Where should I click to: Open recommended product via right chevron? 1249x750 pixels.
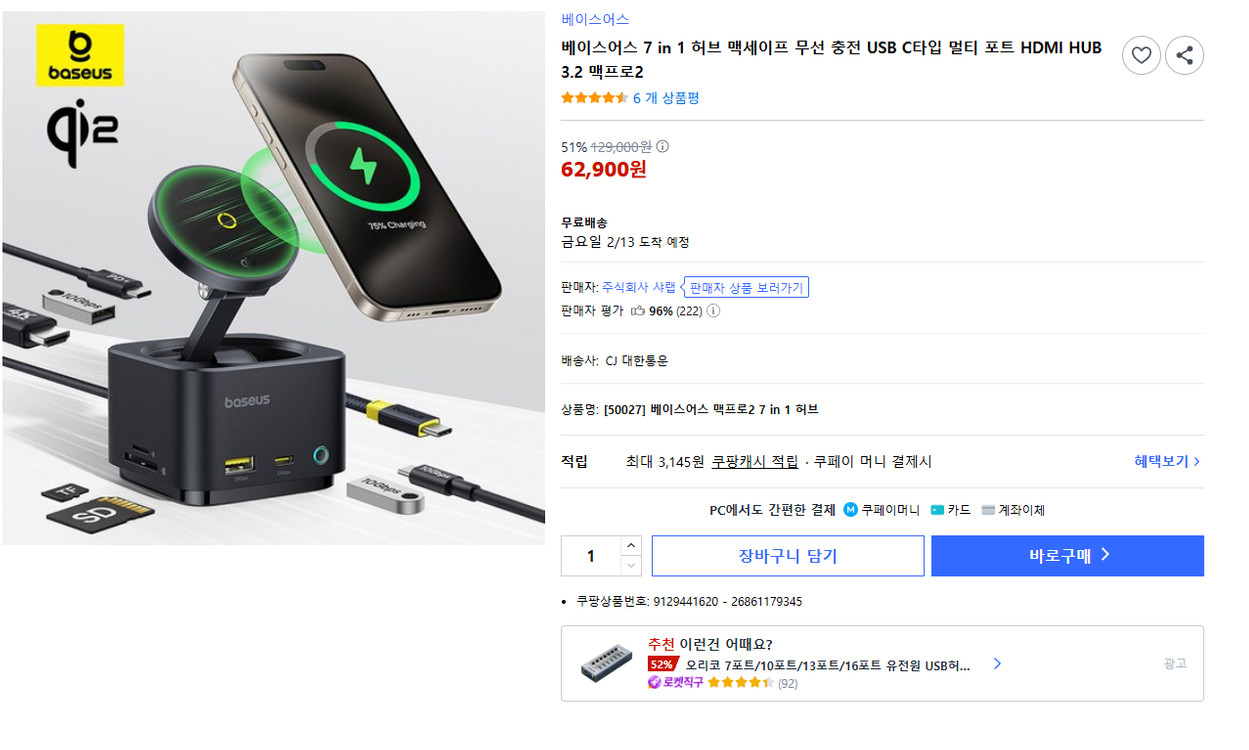point(997,663)
